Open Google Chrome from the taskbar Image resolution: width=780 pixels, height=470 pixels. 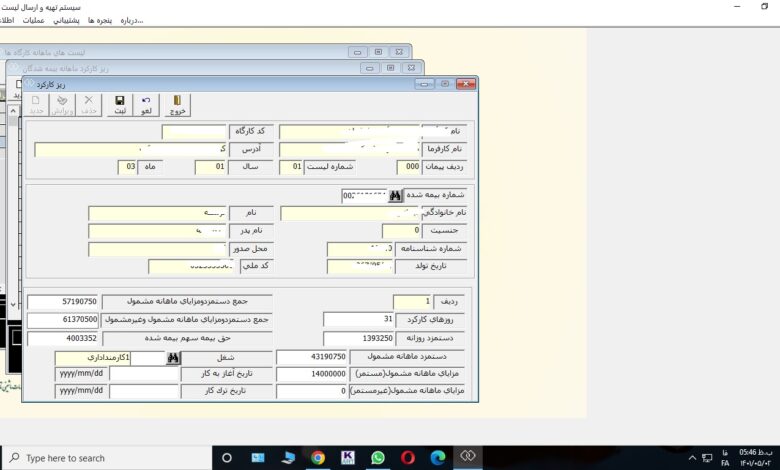pos(317,458)
